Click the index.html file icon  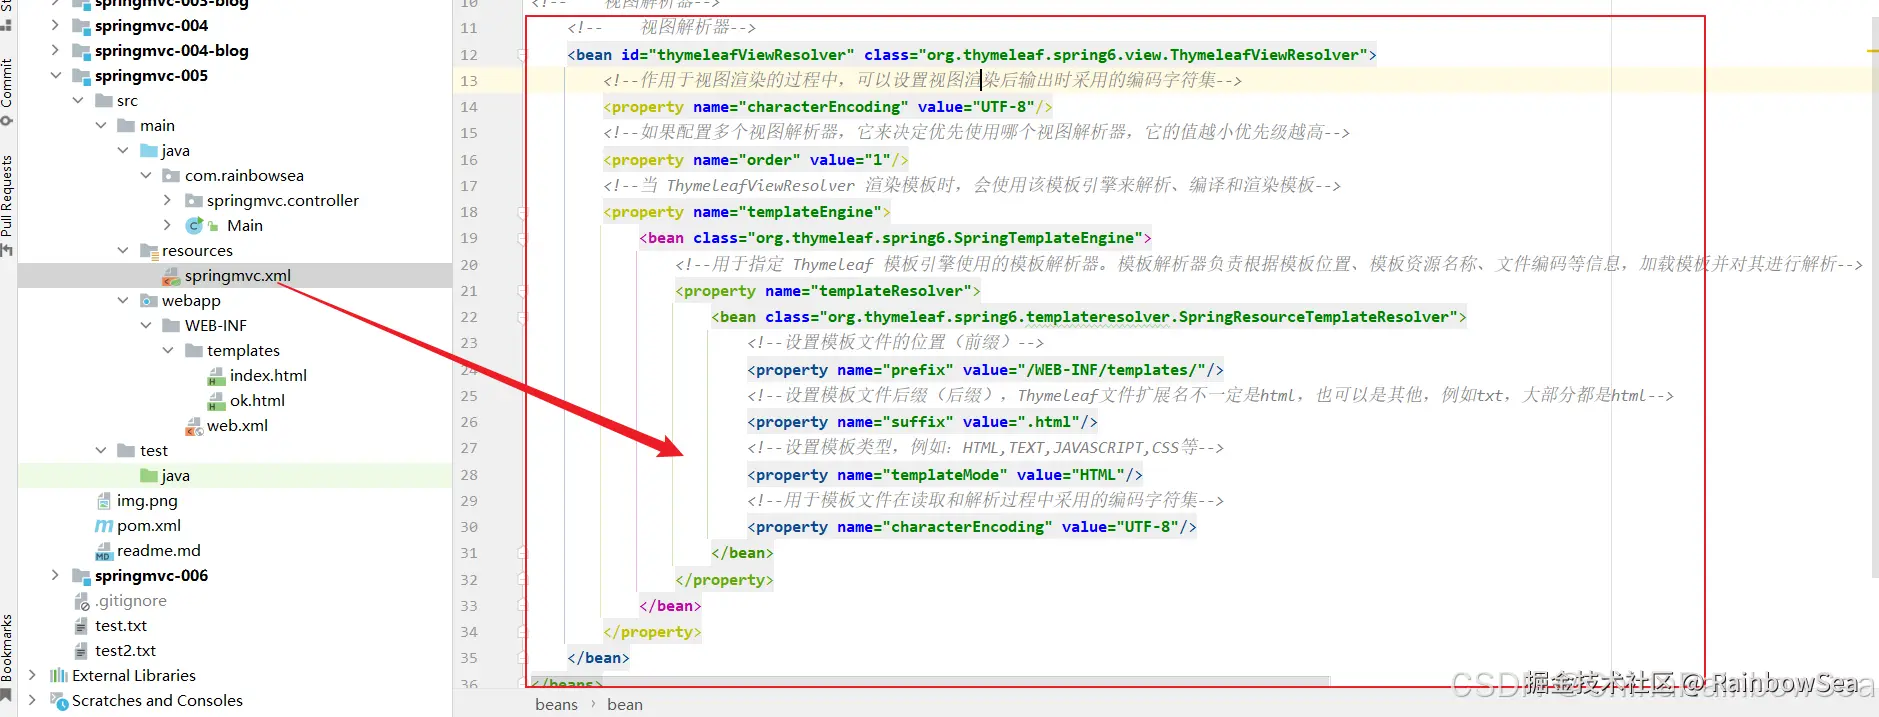pyautogui.click(x=216, y=376)
